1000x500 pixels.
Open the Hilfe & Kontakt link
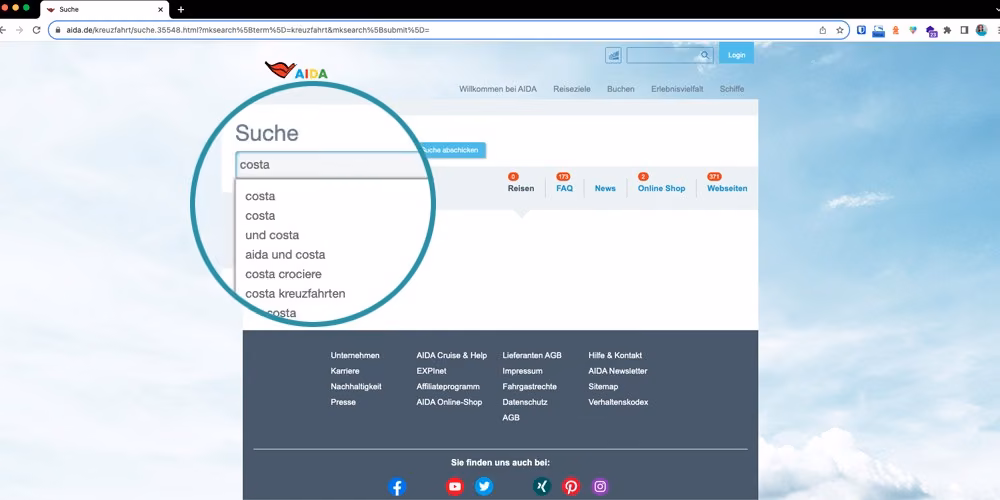pos(615,355)
